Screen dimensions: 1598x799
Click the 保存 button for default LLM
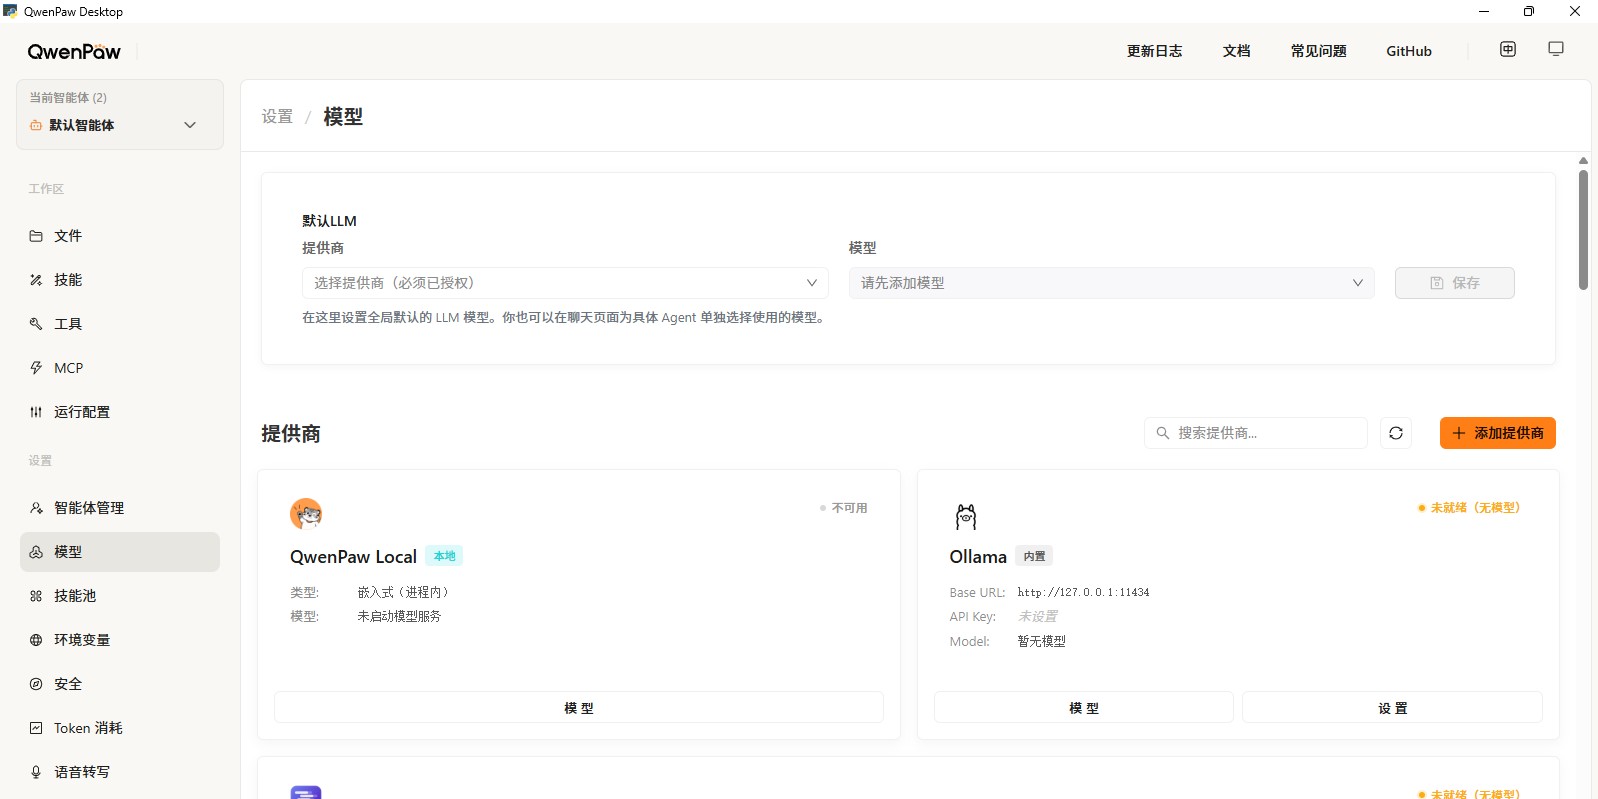[1455, 283]
